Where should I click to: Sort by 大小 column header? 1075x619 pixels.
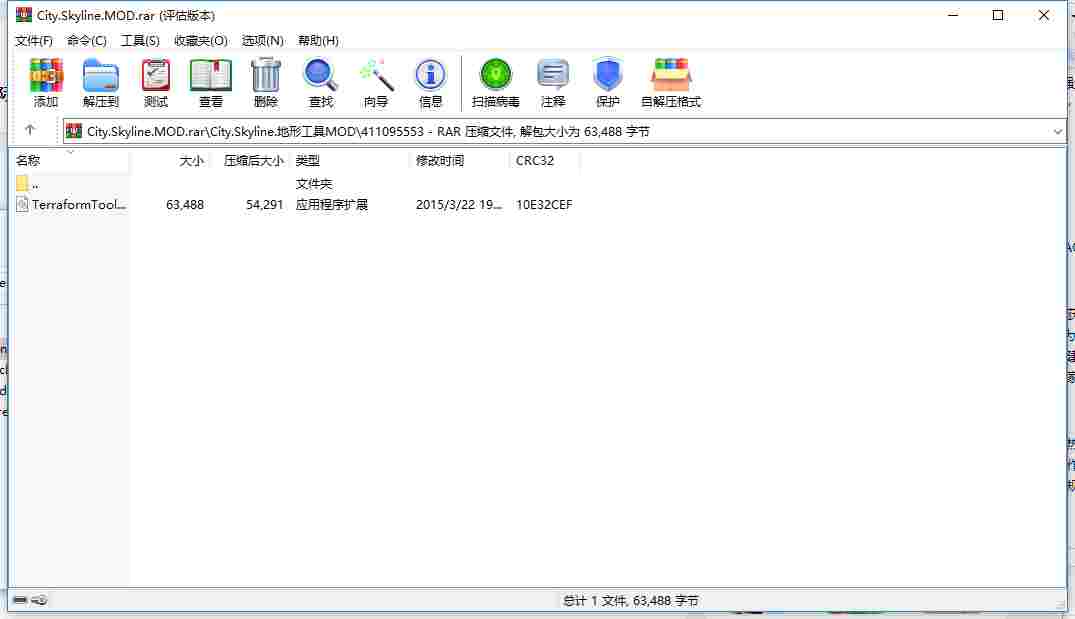(191, 160)
